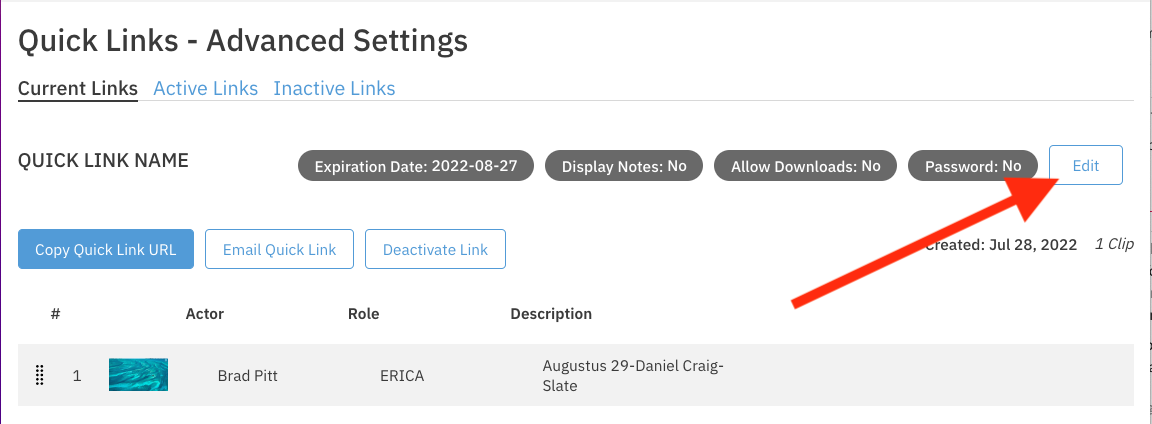Select the actor name Brad Pitt
The width and height of the screenshot is (1152, 424).
point(246,376)
